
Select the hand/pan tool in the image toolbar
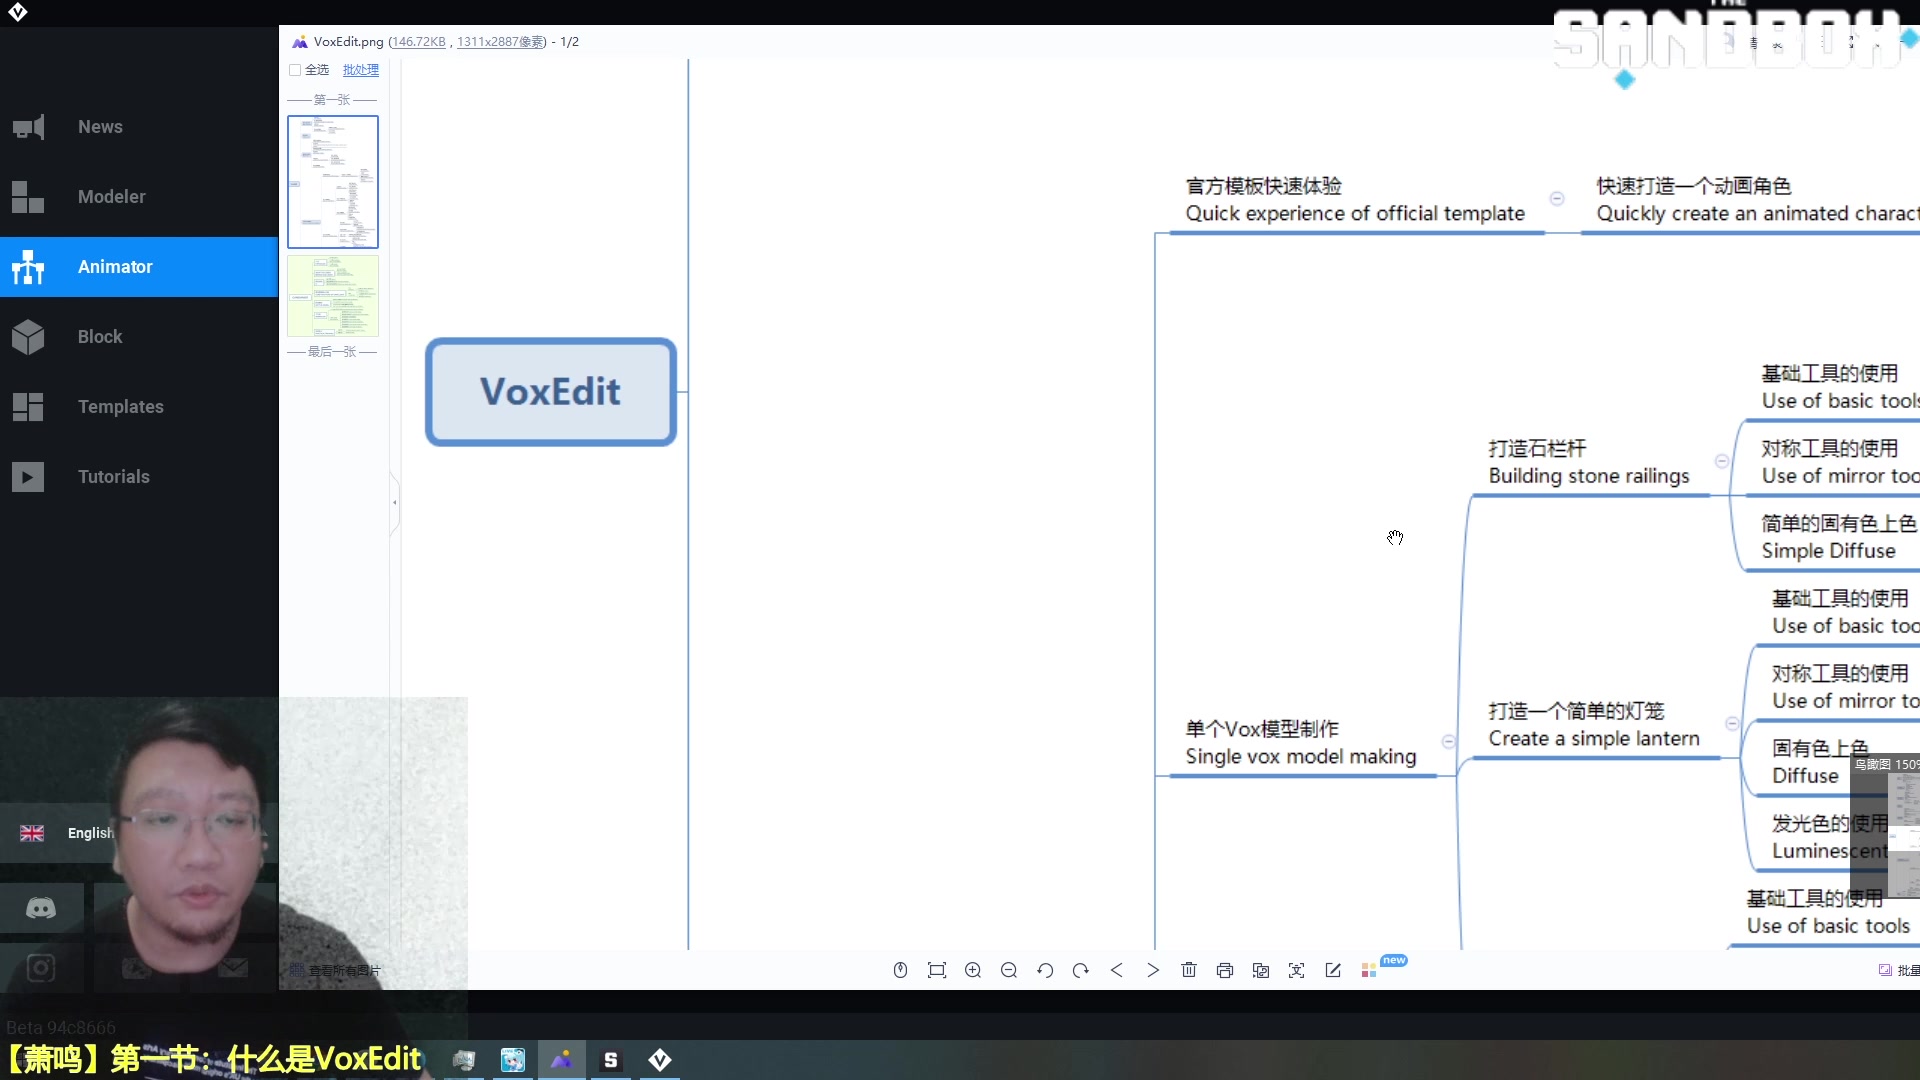click(900, 970)
